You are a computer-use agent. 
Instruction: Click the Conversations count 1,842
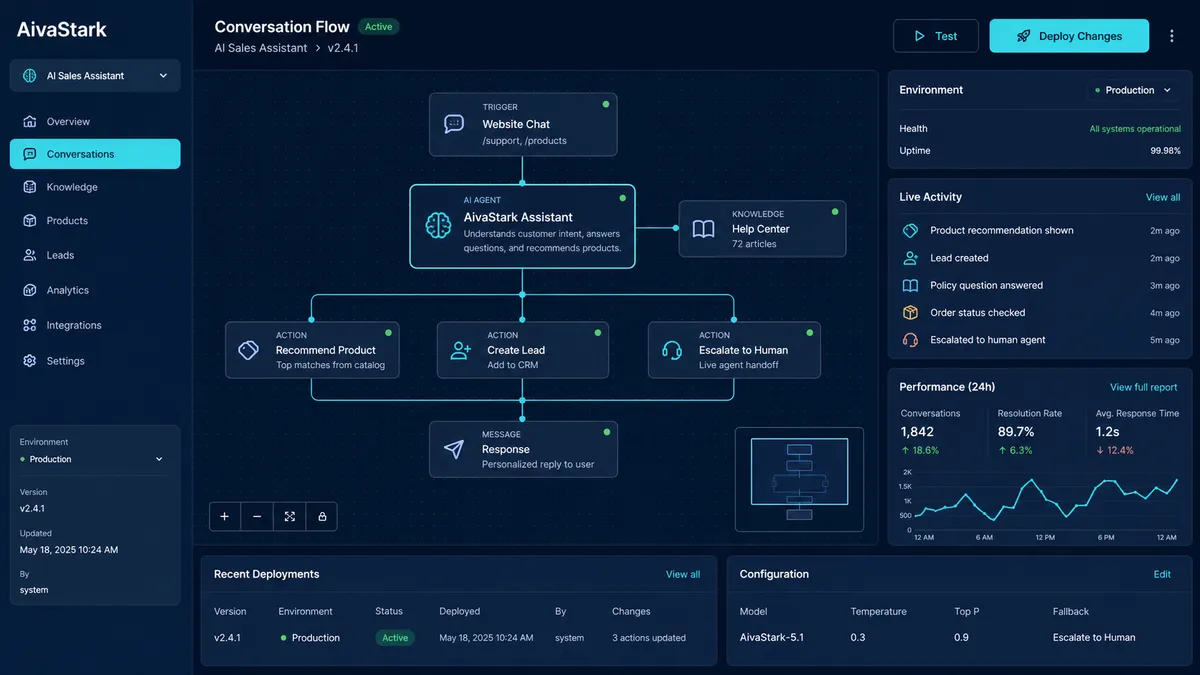coord(917,432)
